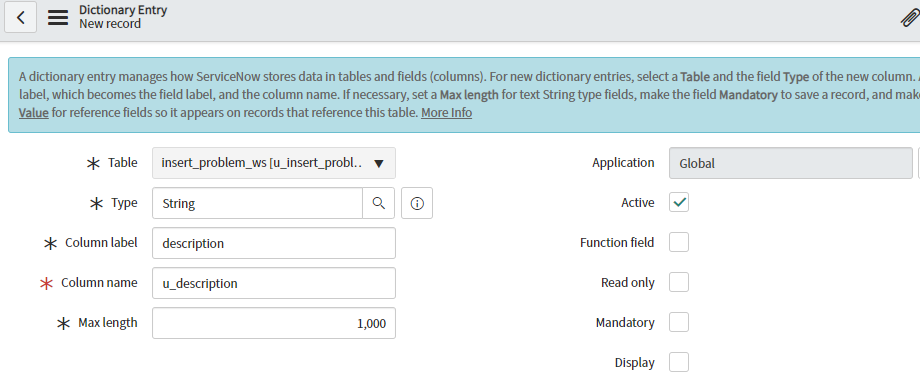Toggle the Display checkbox
The height and width of the screenshot is (386, 920).
click(x=679, y=362)
